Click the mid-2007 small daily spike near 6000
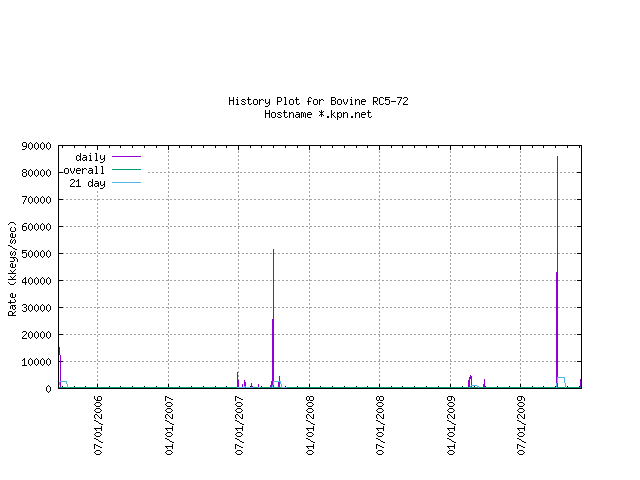Screen dimensions: 640x480 coord(238,380)
